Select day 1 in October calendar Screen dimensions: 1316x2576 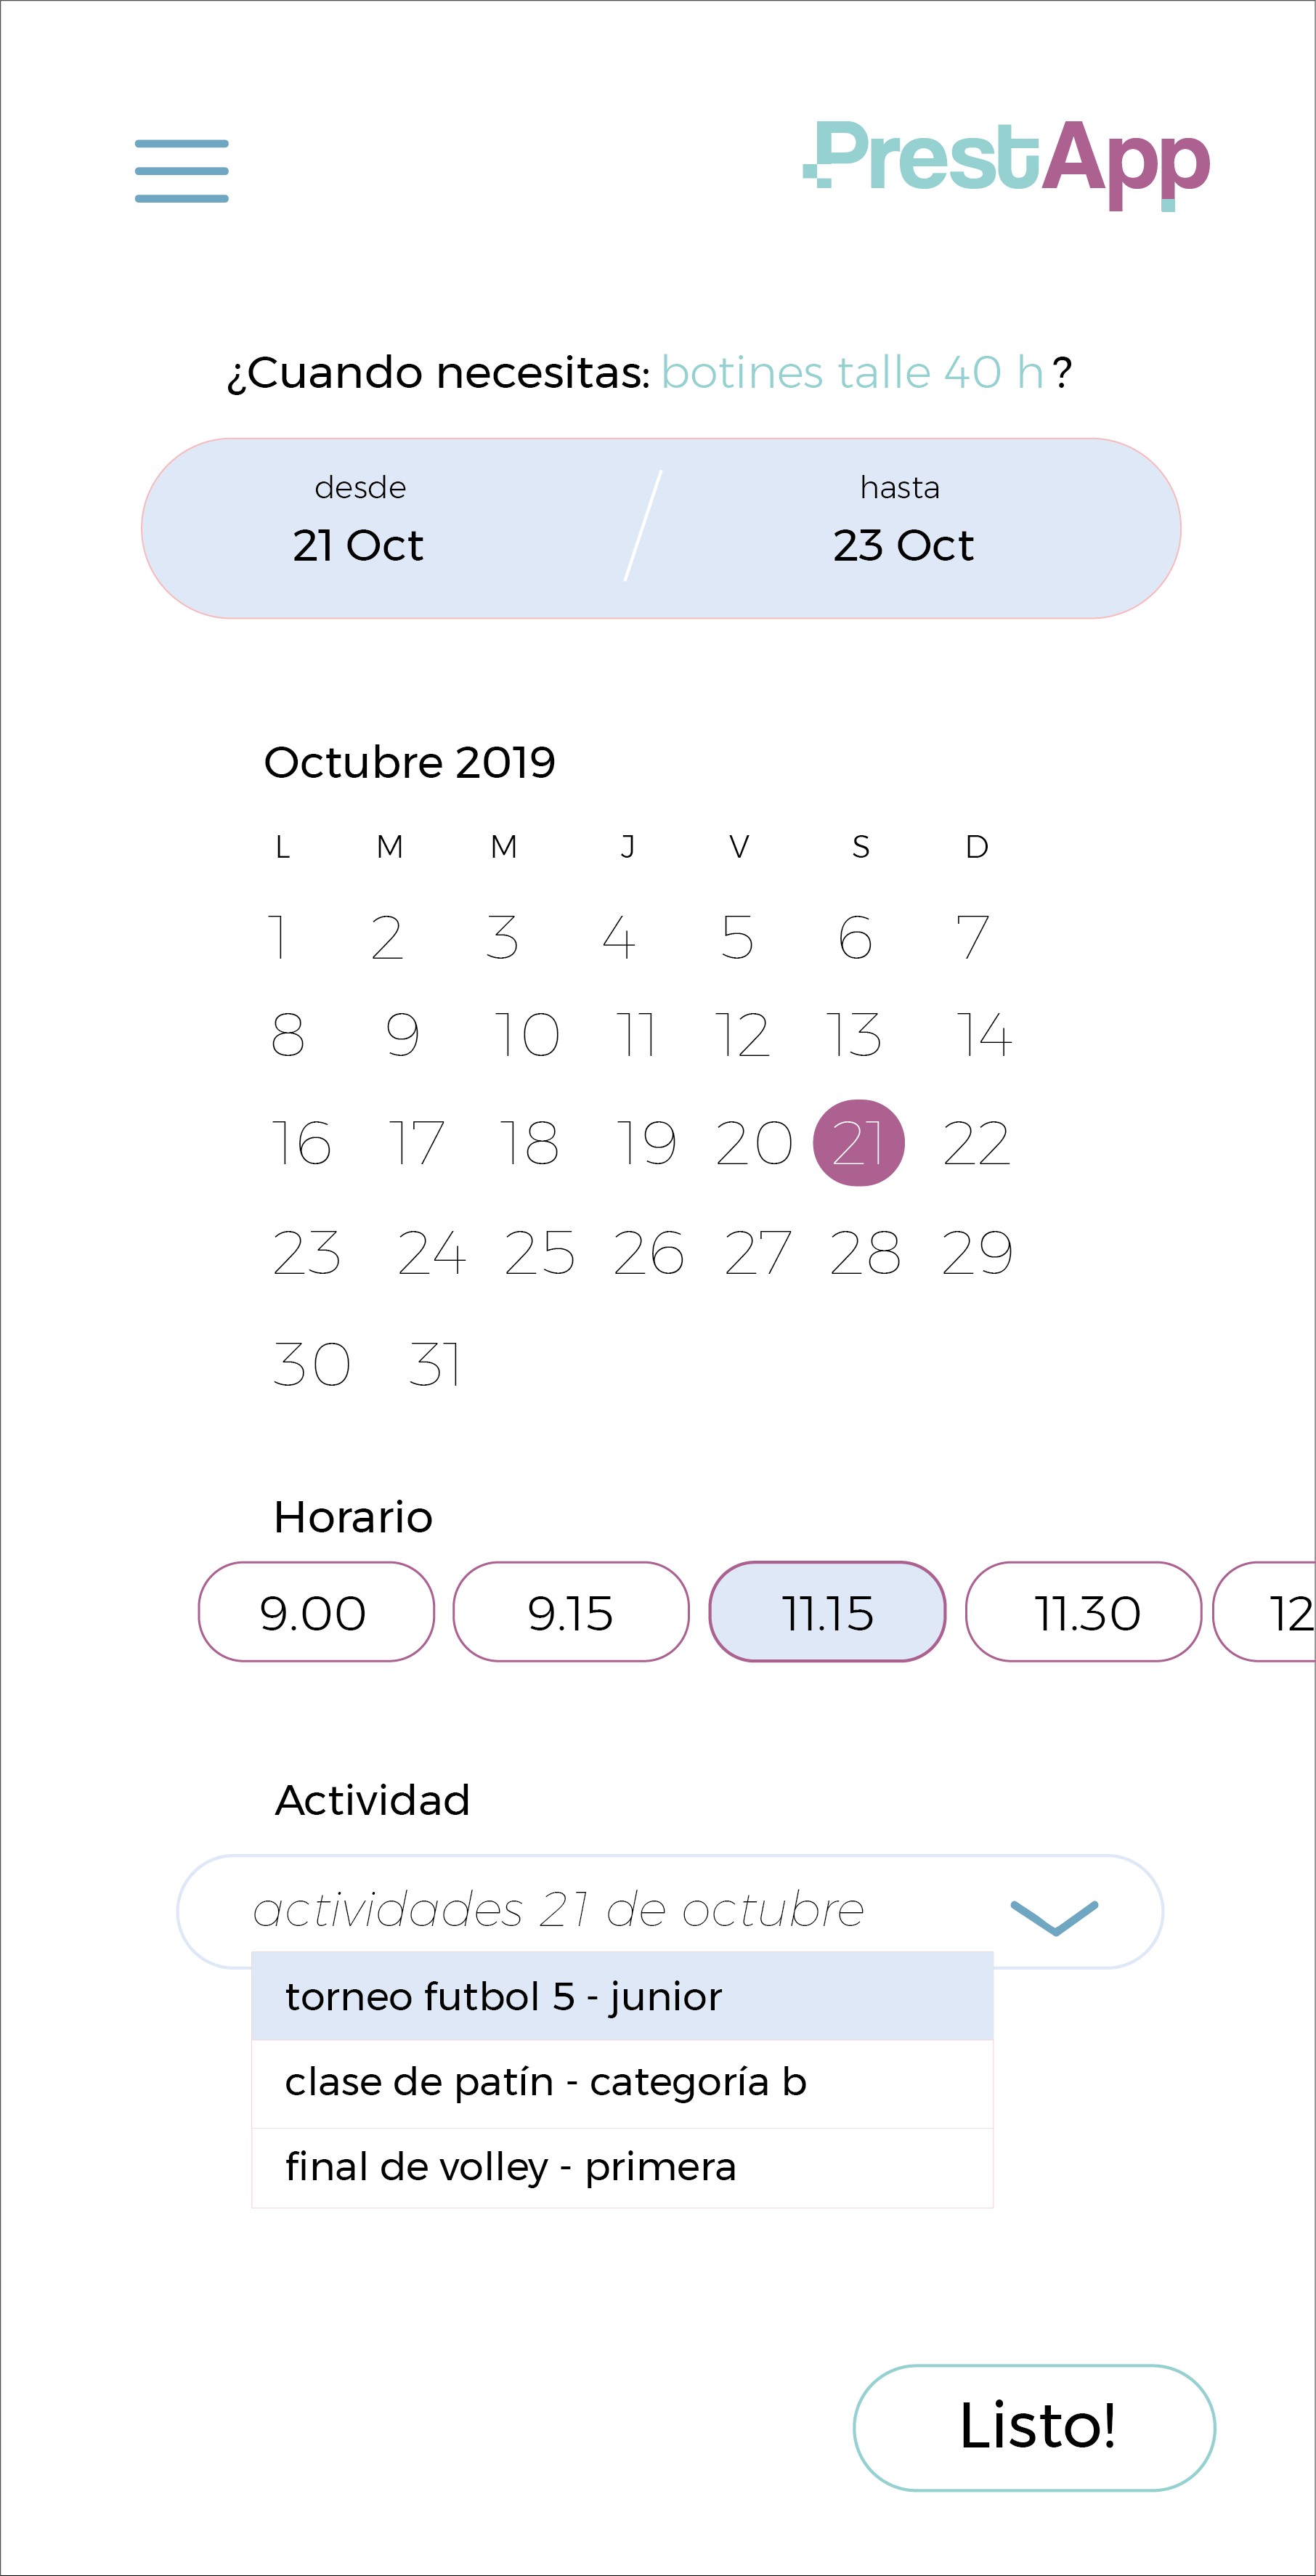[x=278, y=937]
